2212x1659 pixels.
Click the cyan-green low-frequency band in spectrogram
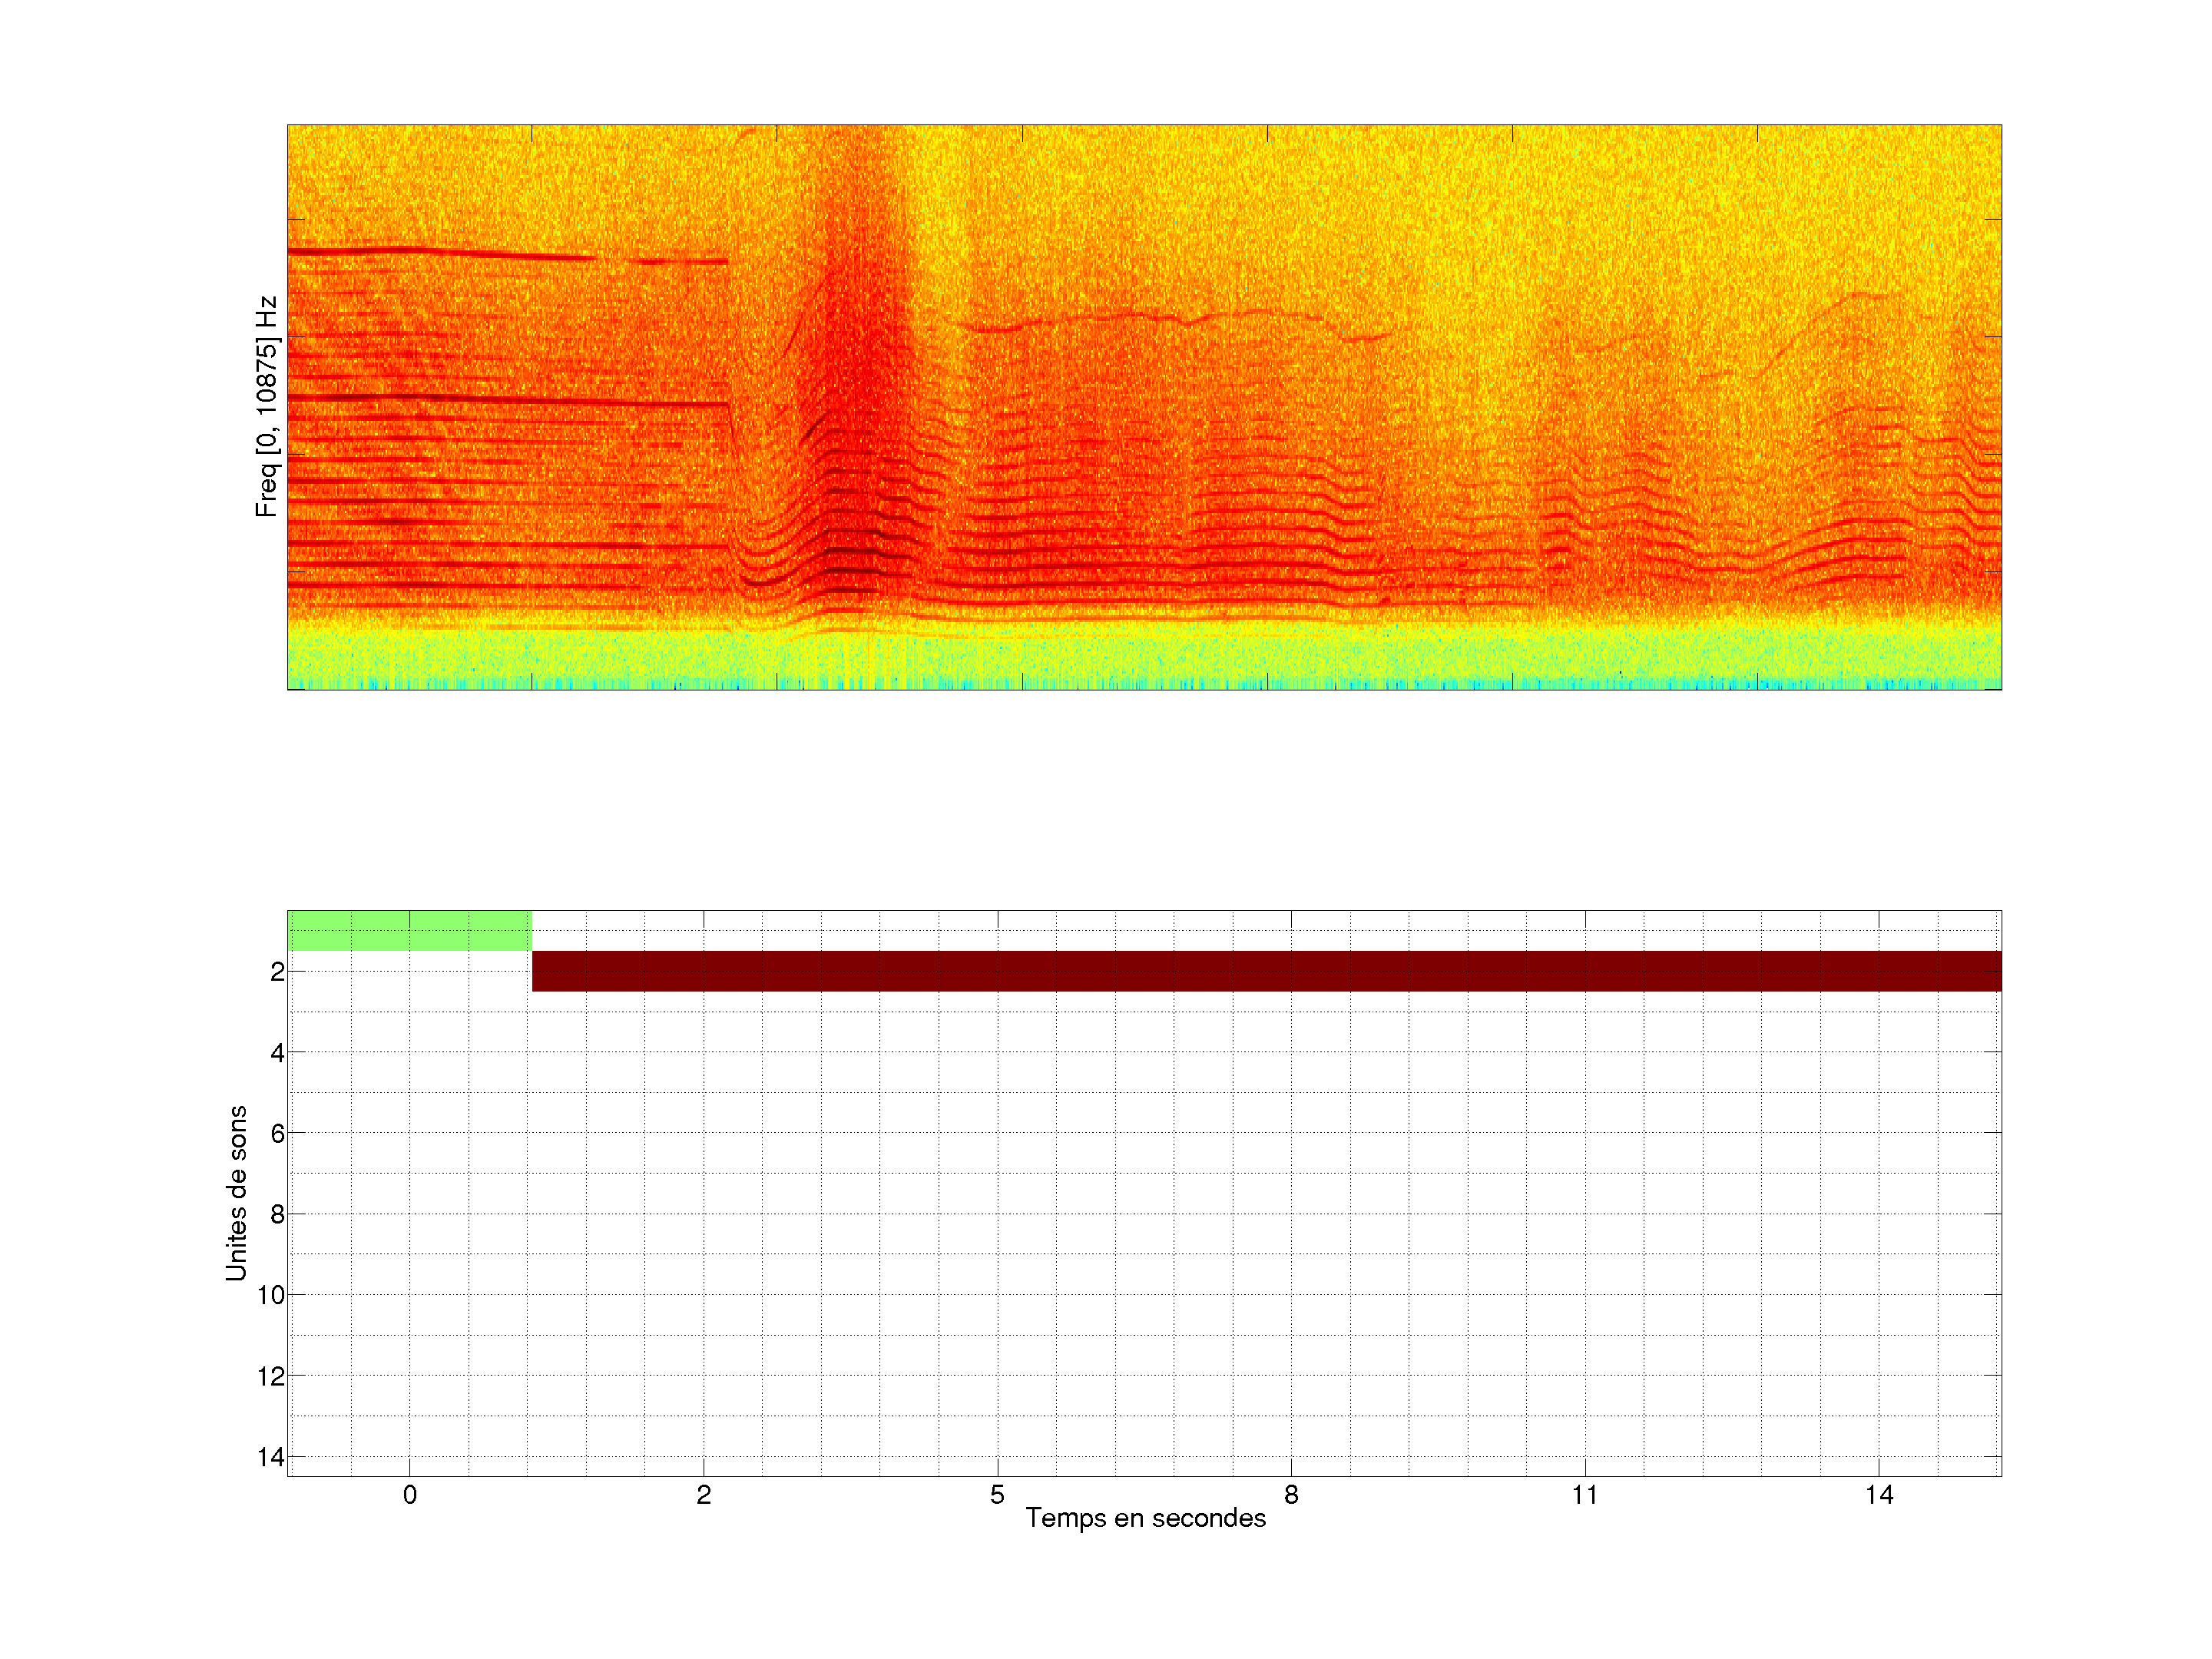pos(1144,662)
